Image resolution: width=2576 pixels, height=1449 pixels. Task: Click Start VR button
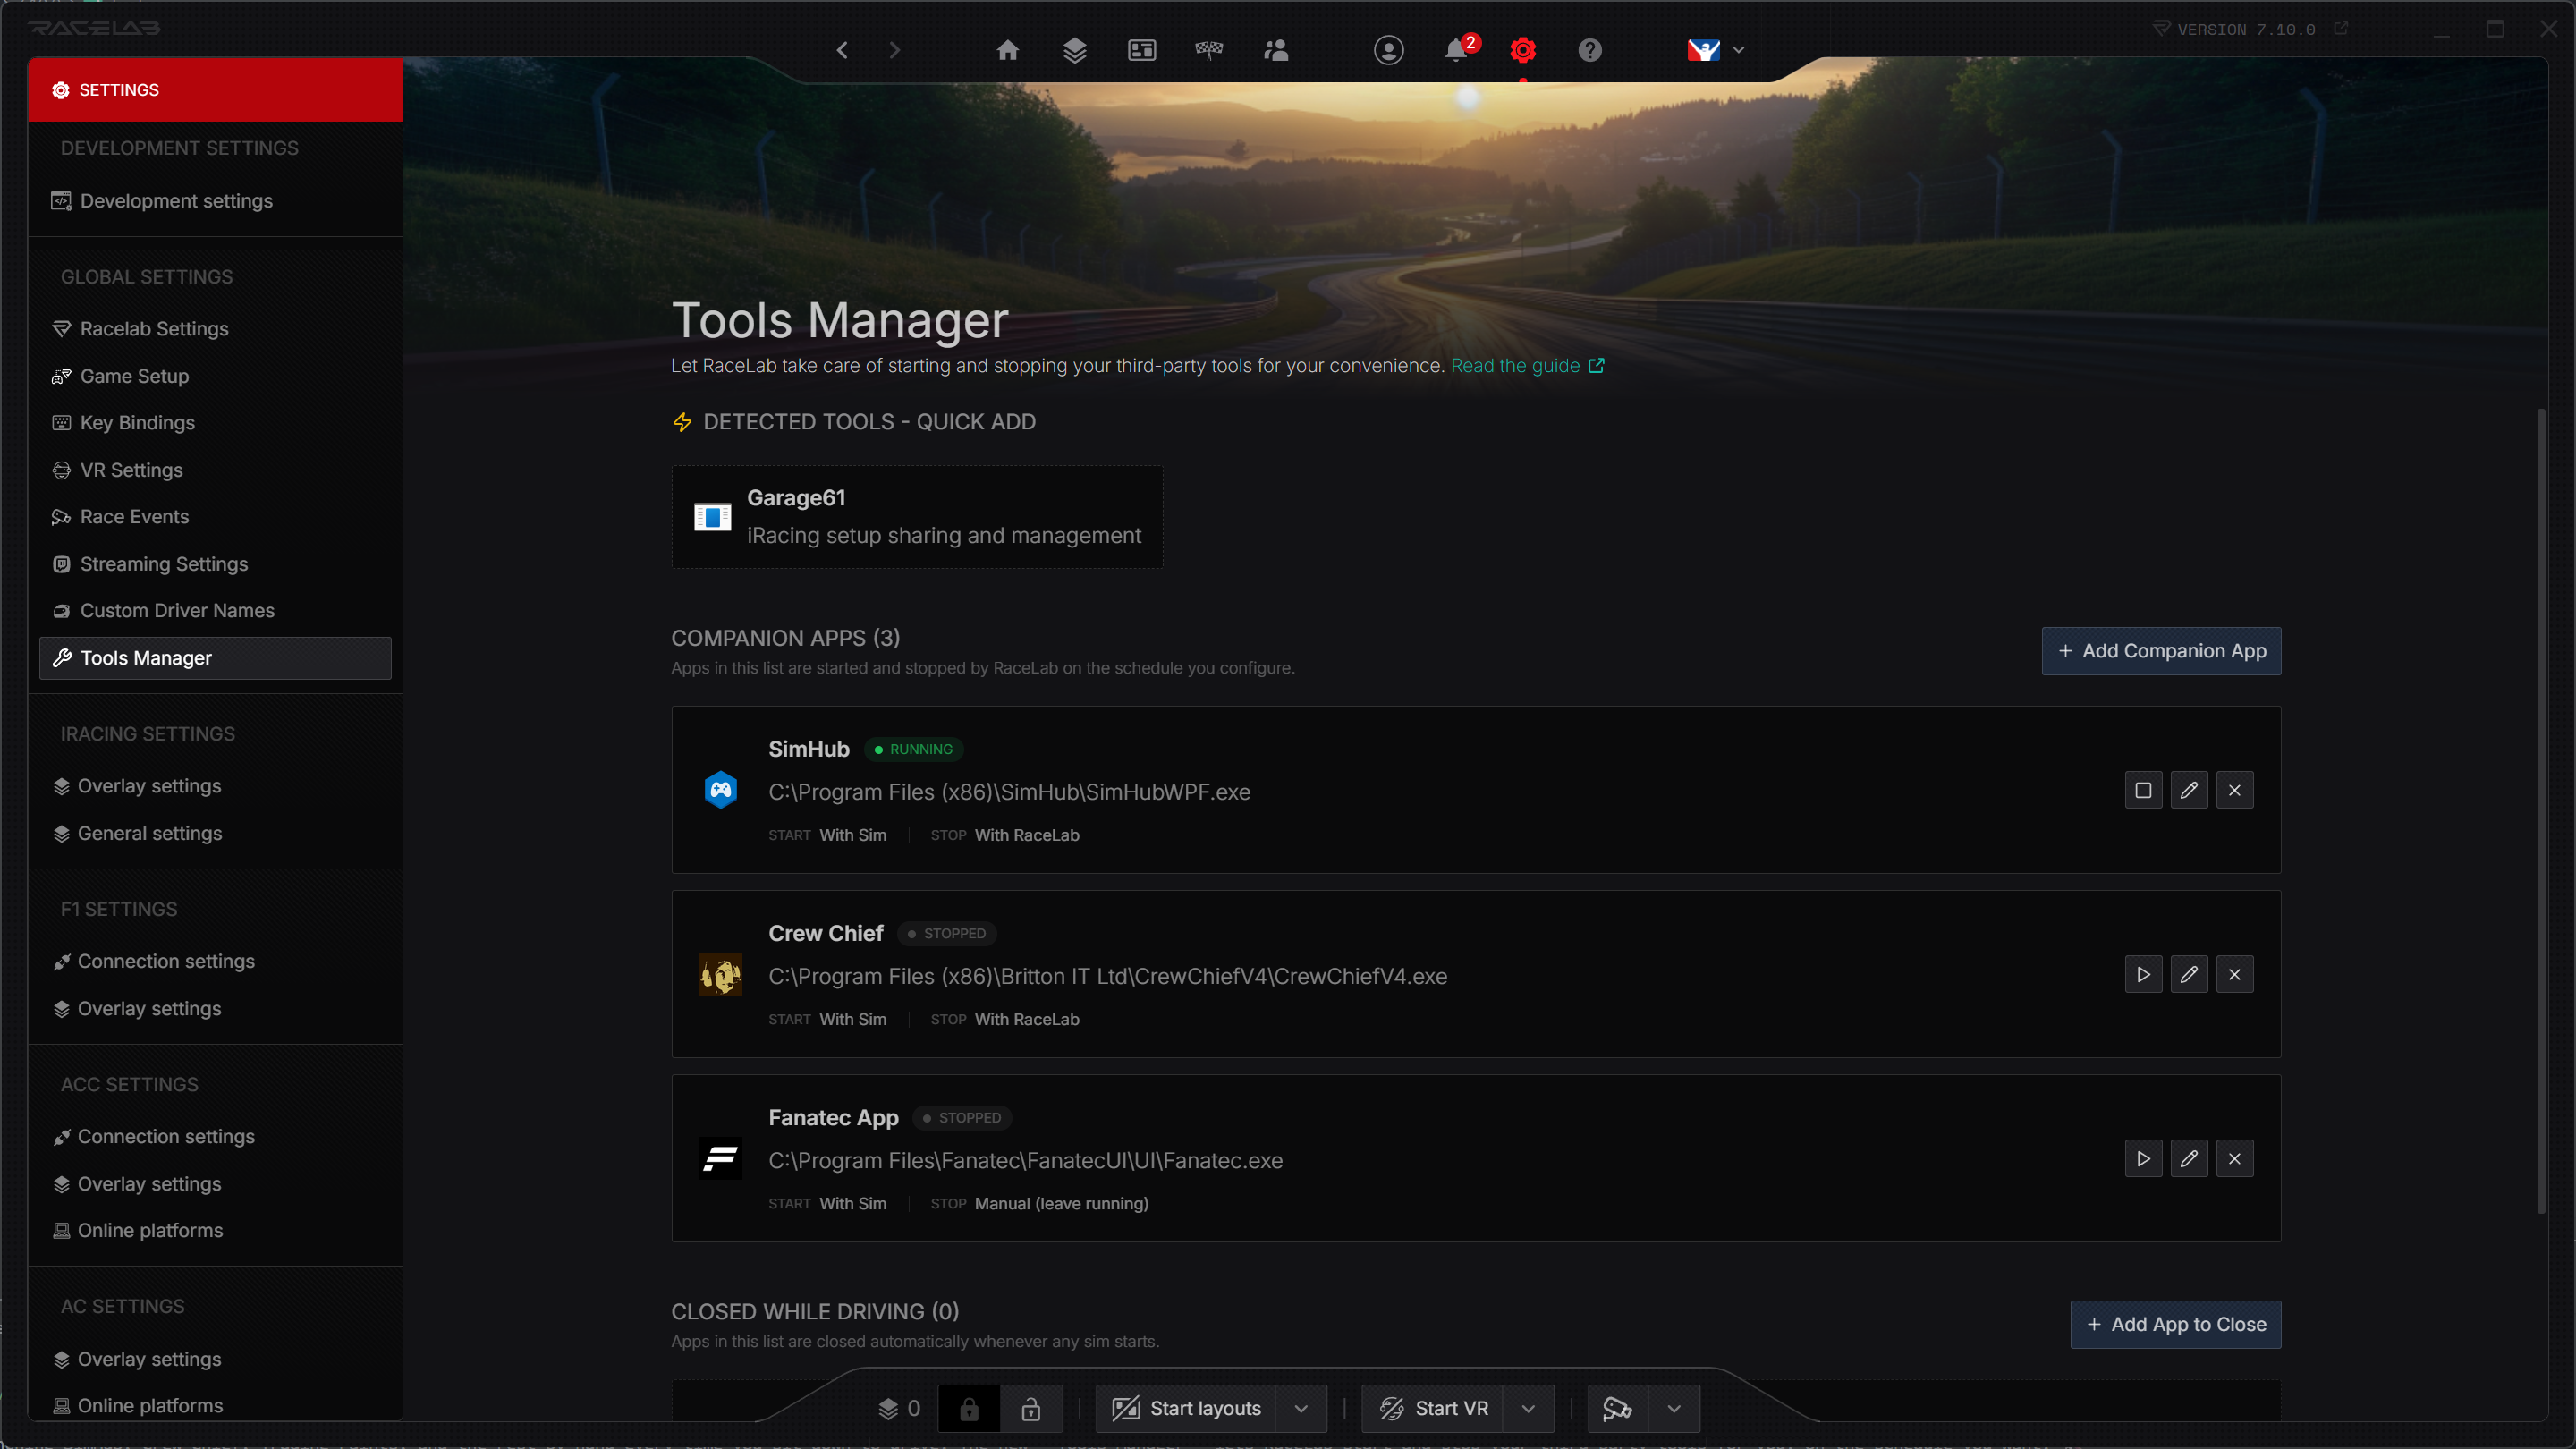pos(1432,1409)
